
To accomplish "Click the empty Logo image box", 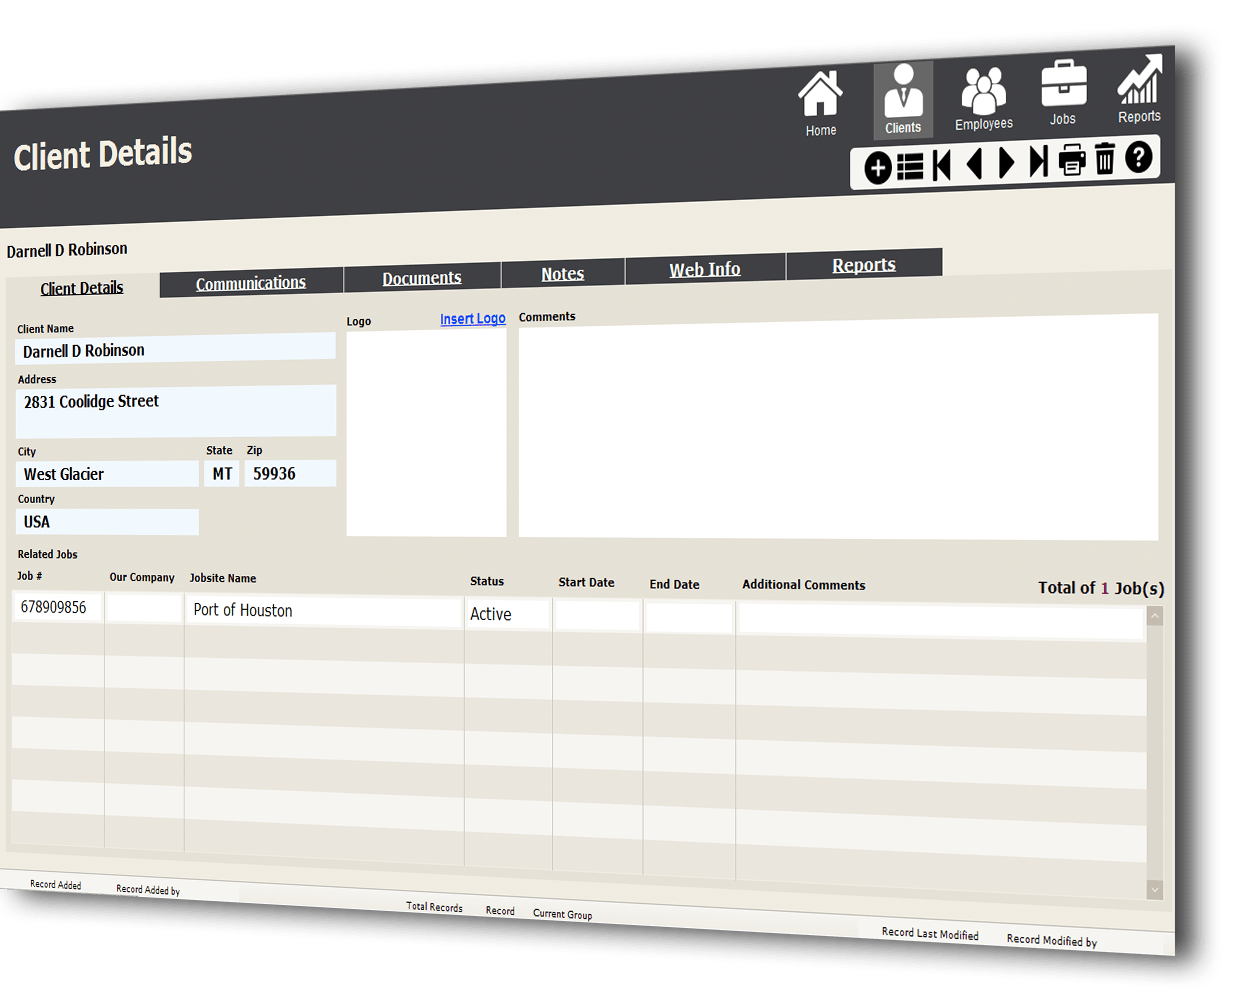I will (426, 433).
